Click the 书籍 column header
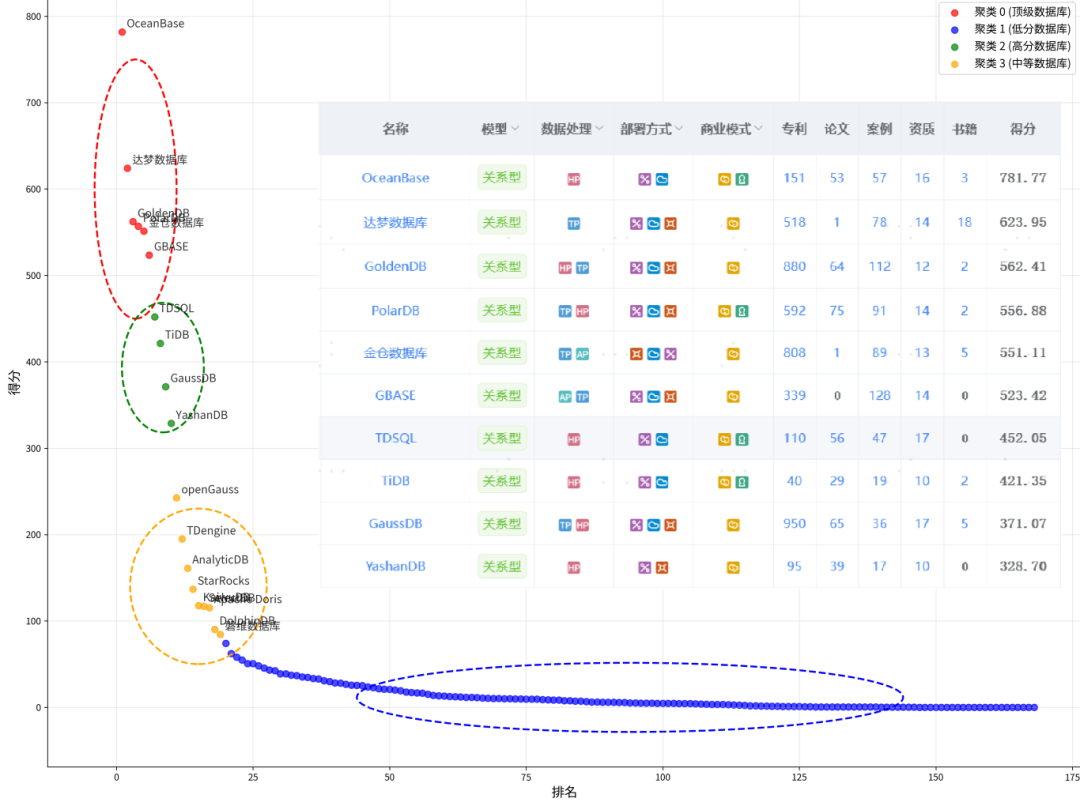This screenshot has height=802, width=1080. click(x=964, y=129)
